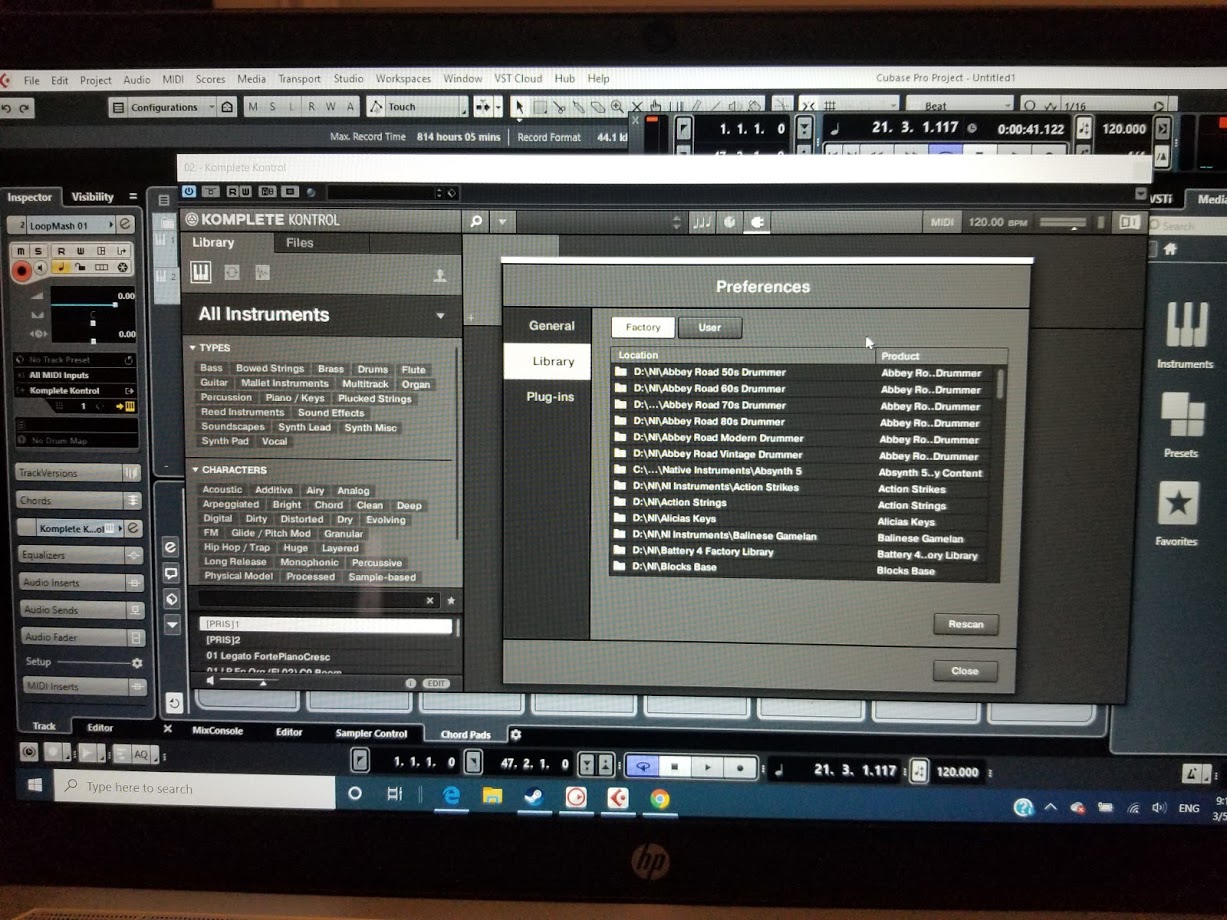Click the user content icon in Library browser
1227x920 pixels.
(440, 276)
